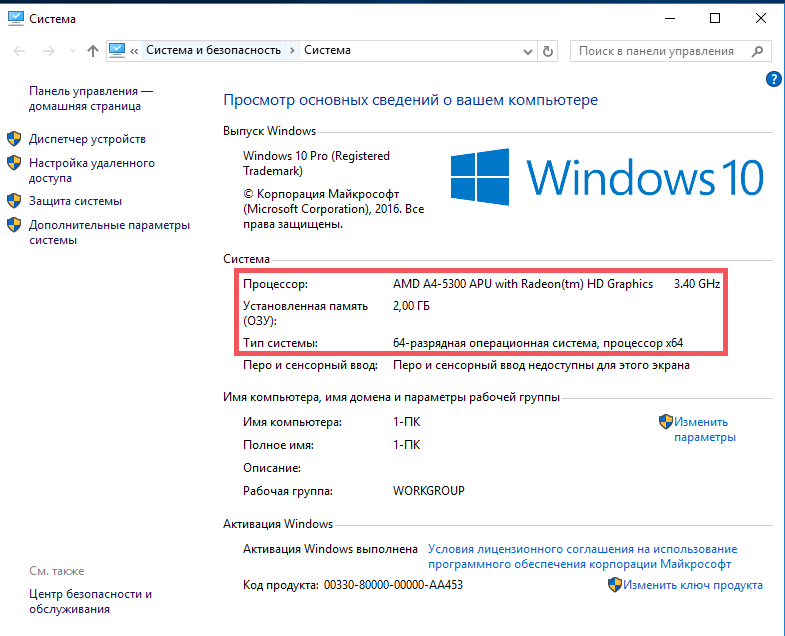This screenshot has height=636, width=785.
Task: Open Дополнительные параметры системы
Action: point(109,232)
